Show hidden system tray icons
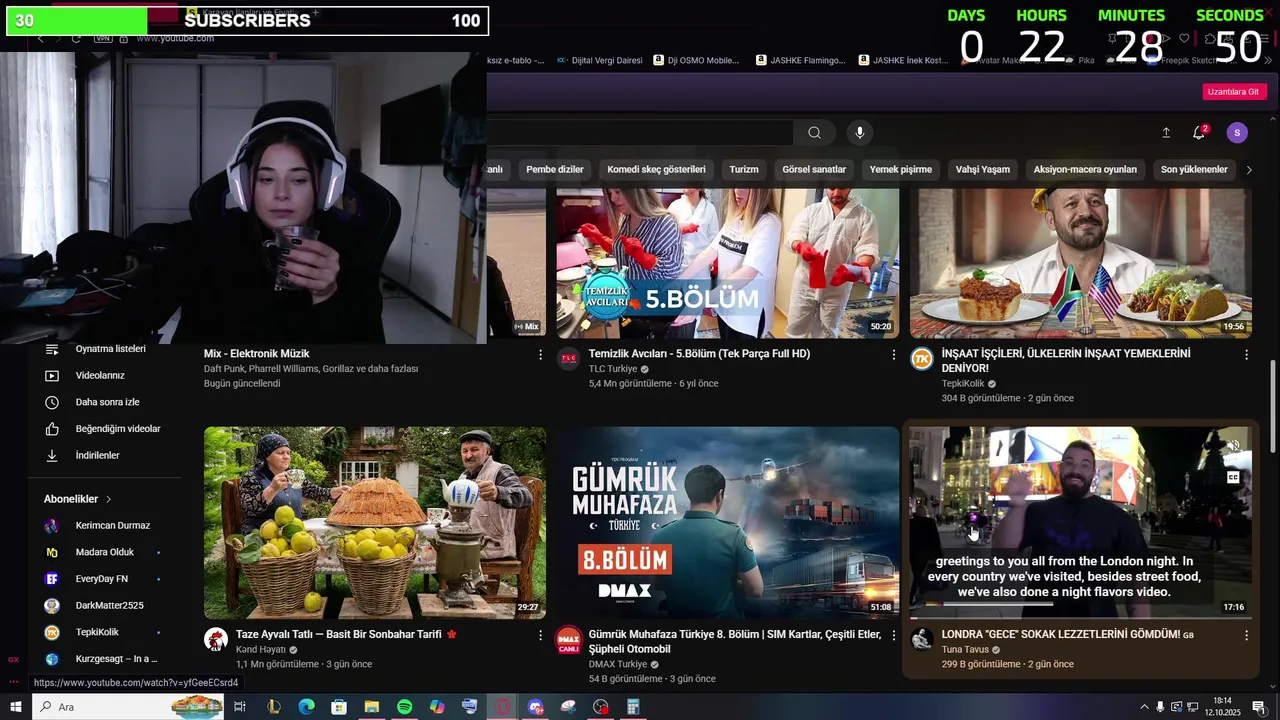Image resolution: width=1280 pixels, height=720 pixels. (x=1144, y=707)
